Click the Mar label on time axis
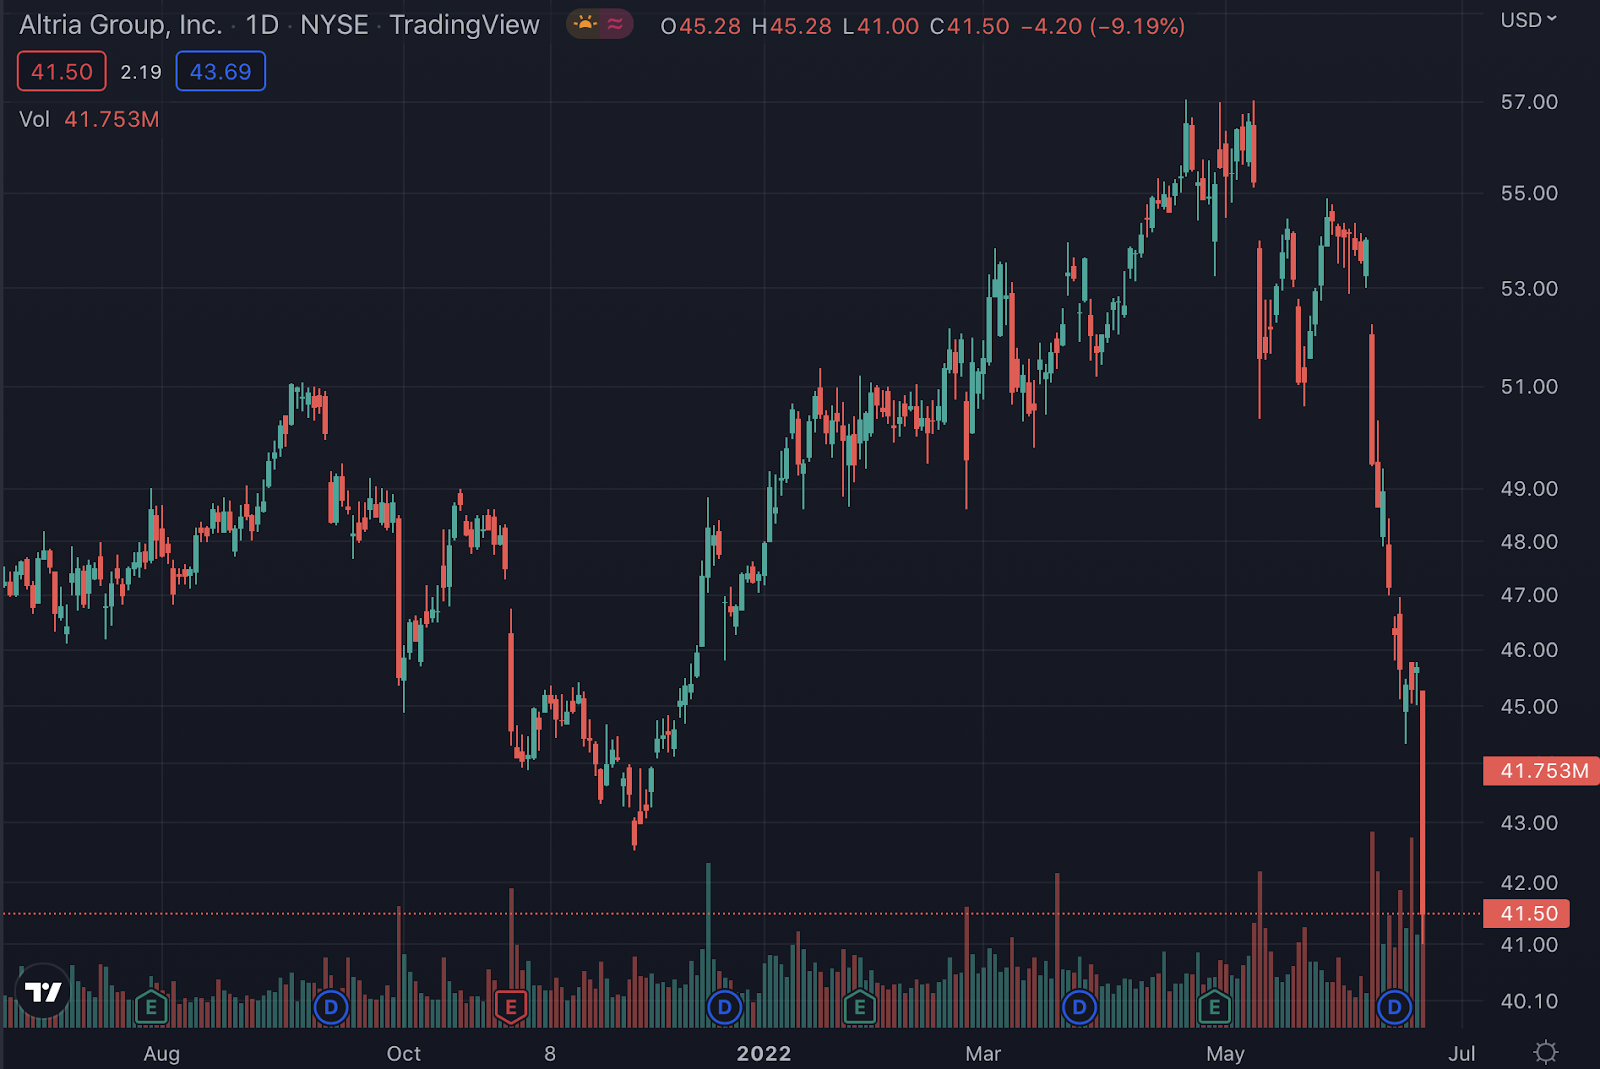 (983, 1053)
